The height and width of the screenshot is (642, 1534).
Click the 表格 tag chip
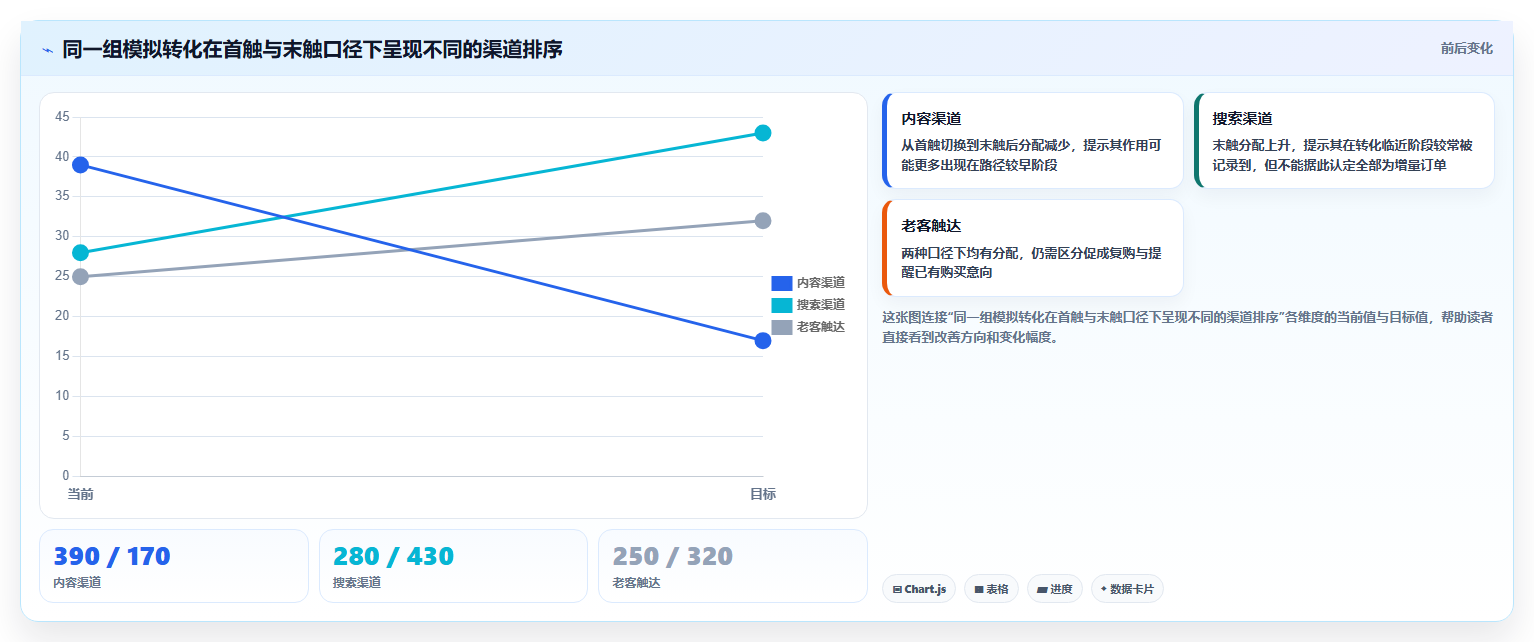[x=991, y=589]
